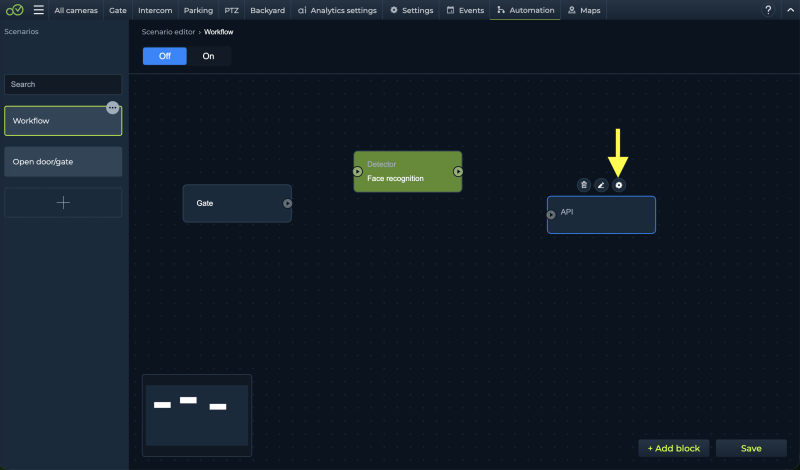Open Workflow scenario options ellipsis
The height and width of the screenshot is (470, 800).
click(x=113, y=108)
